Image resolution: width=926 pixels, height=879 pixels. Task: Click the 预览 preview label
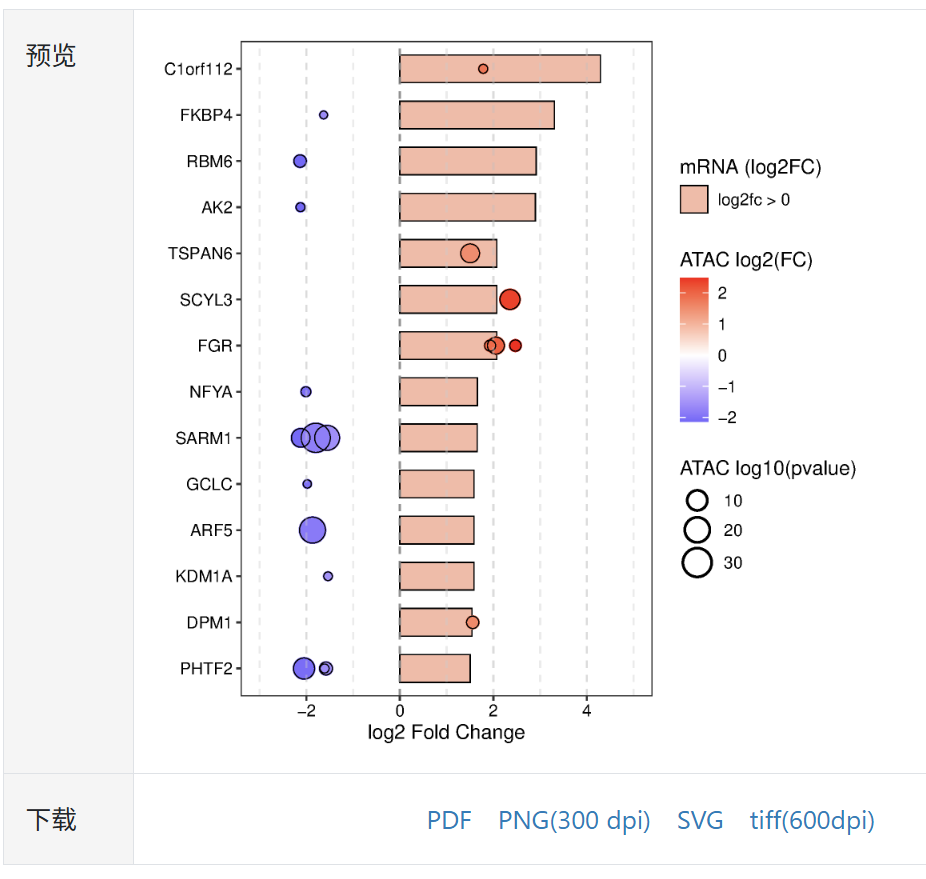tap(51, 56)
